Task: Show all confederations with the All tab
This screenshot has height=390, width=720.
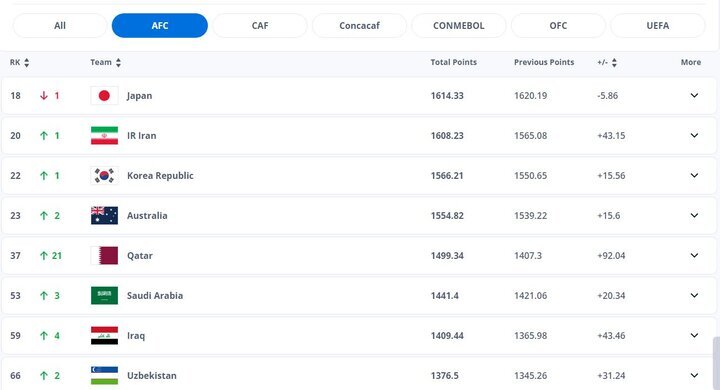Action: [x=60, y=26]
